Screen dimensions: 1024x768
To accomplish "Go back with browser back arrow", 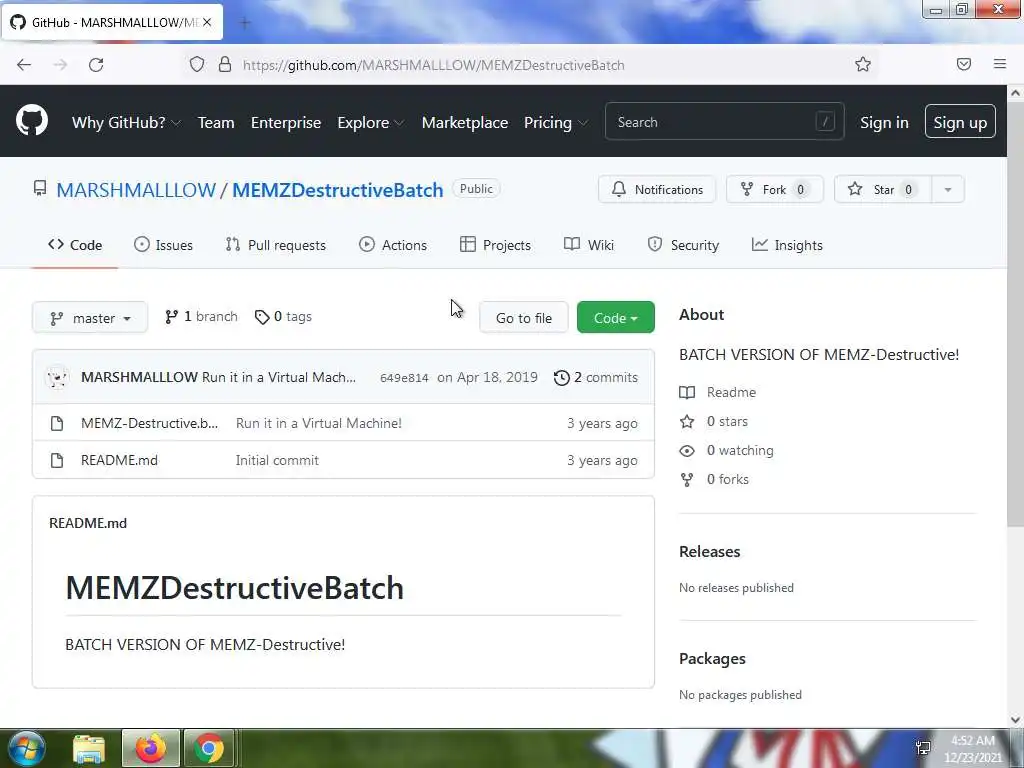I will tap(24, 65).
